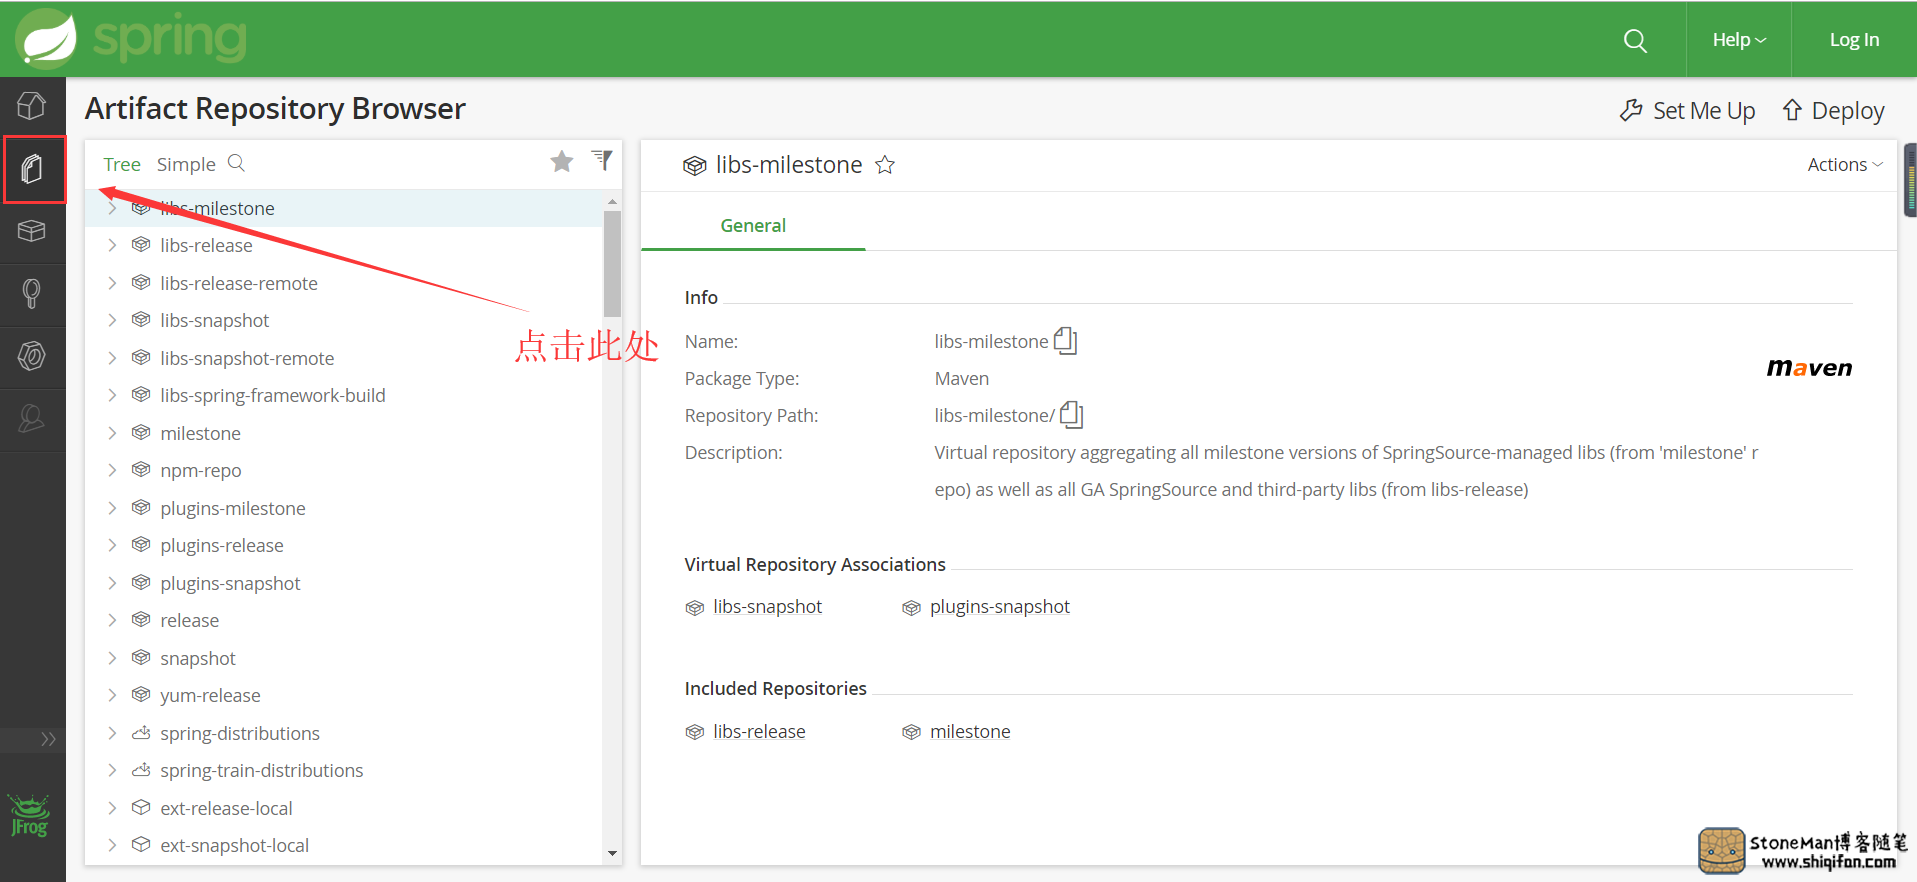Click the spring-distributions remote repo icon

pyautogui.click(x=141, y=733)
